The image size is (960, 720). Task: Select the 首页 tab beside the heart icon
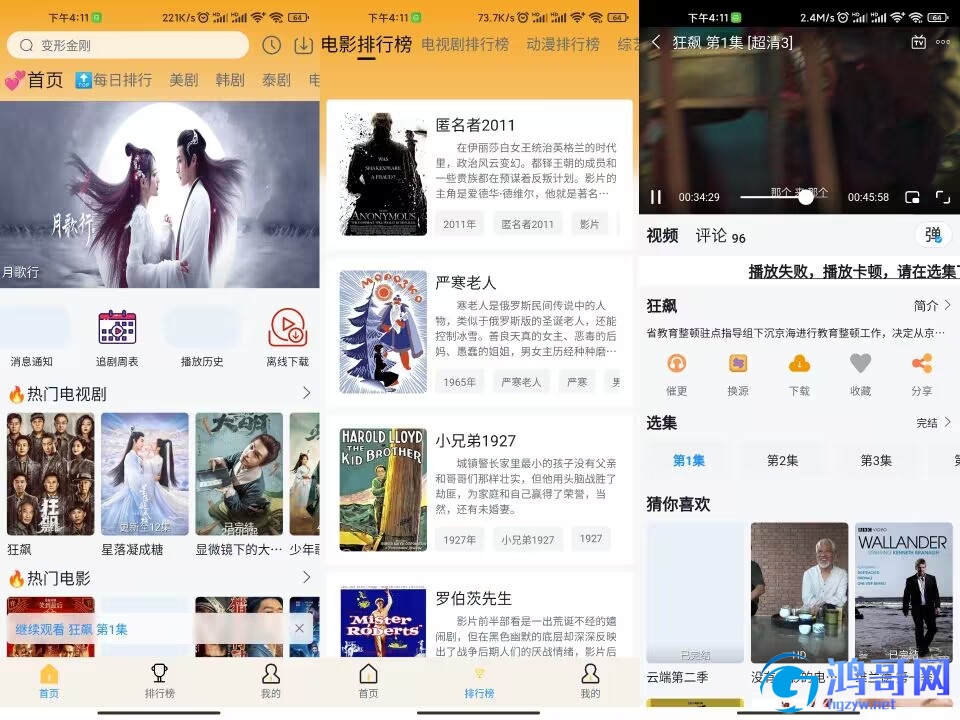[x=45, y=80]
